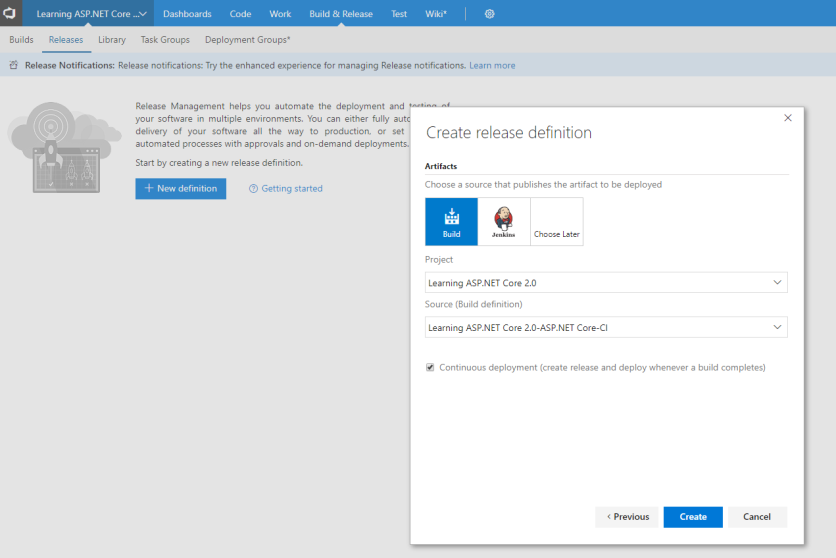Click the 'Create release definition' dialog title
Viewport: 836px width, 558px height.
pyautogui.click(x=509, y=132)
